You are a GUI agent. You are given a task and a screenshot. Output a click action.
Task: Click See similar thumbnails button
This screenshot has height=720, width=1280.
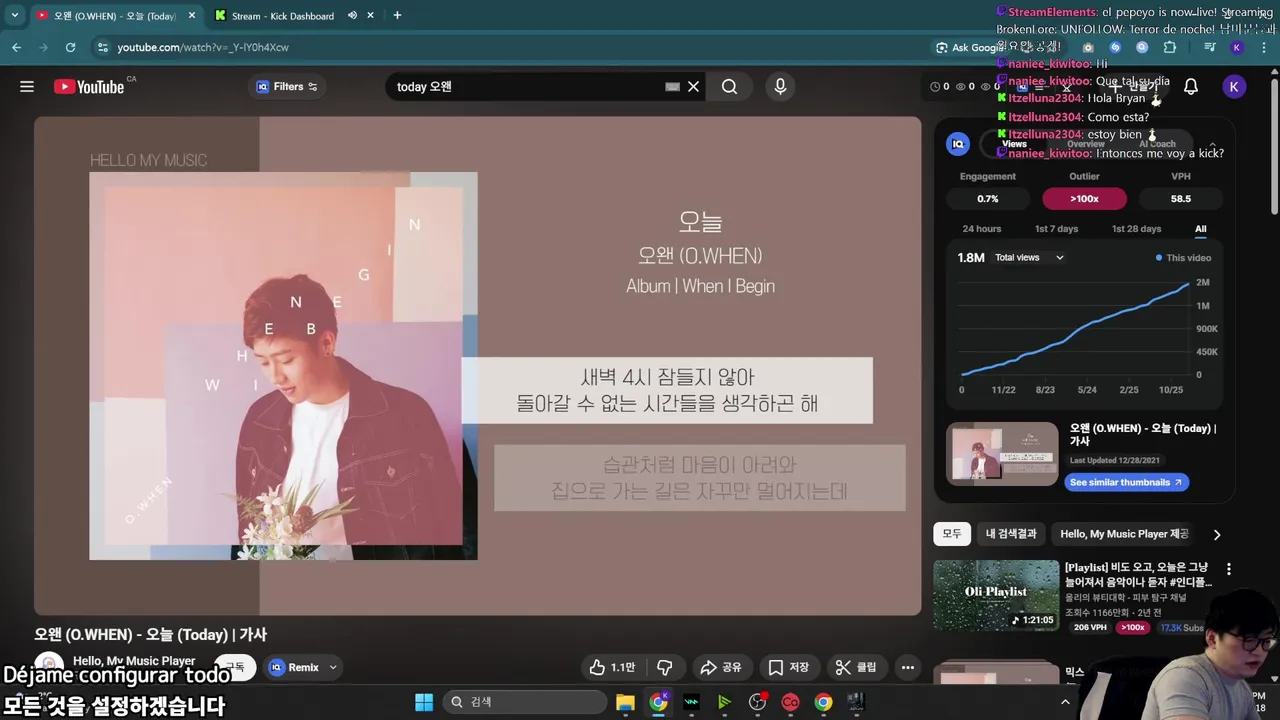coord(1126,482)
